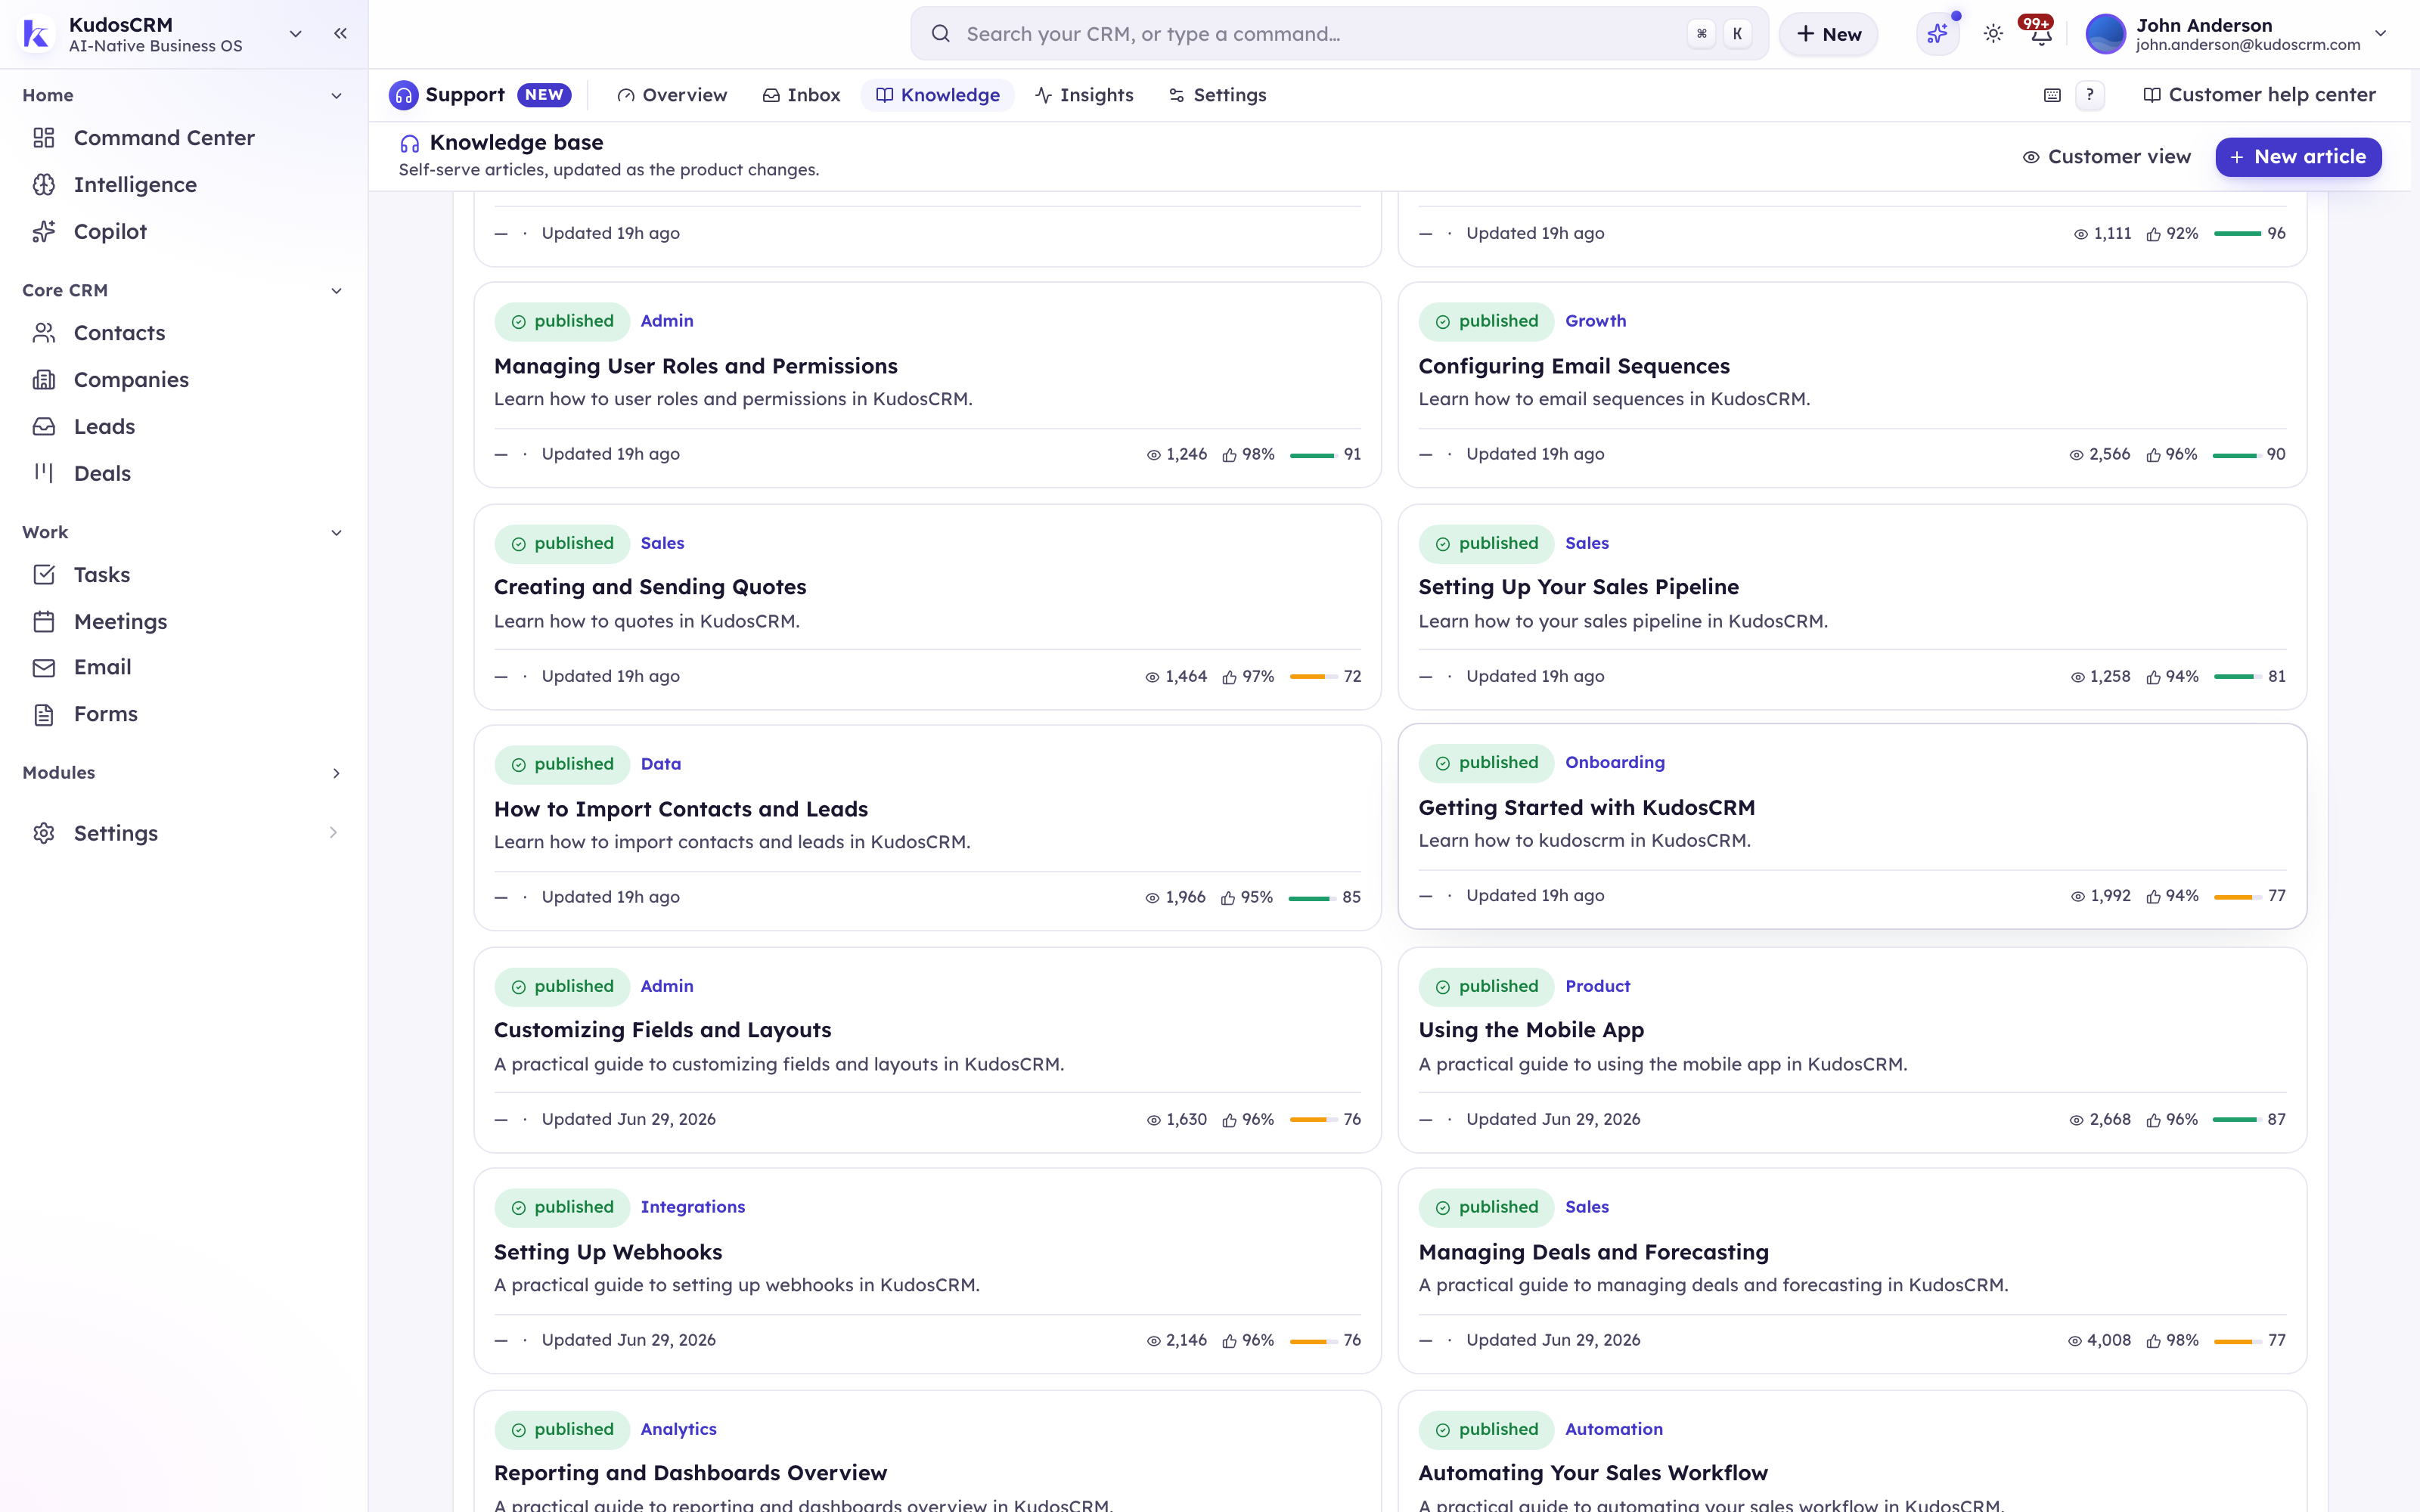Open the Customer help center link
The width and height of the screenshot is (2420, 1512).
pos(2259,95)
